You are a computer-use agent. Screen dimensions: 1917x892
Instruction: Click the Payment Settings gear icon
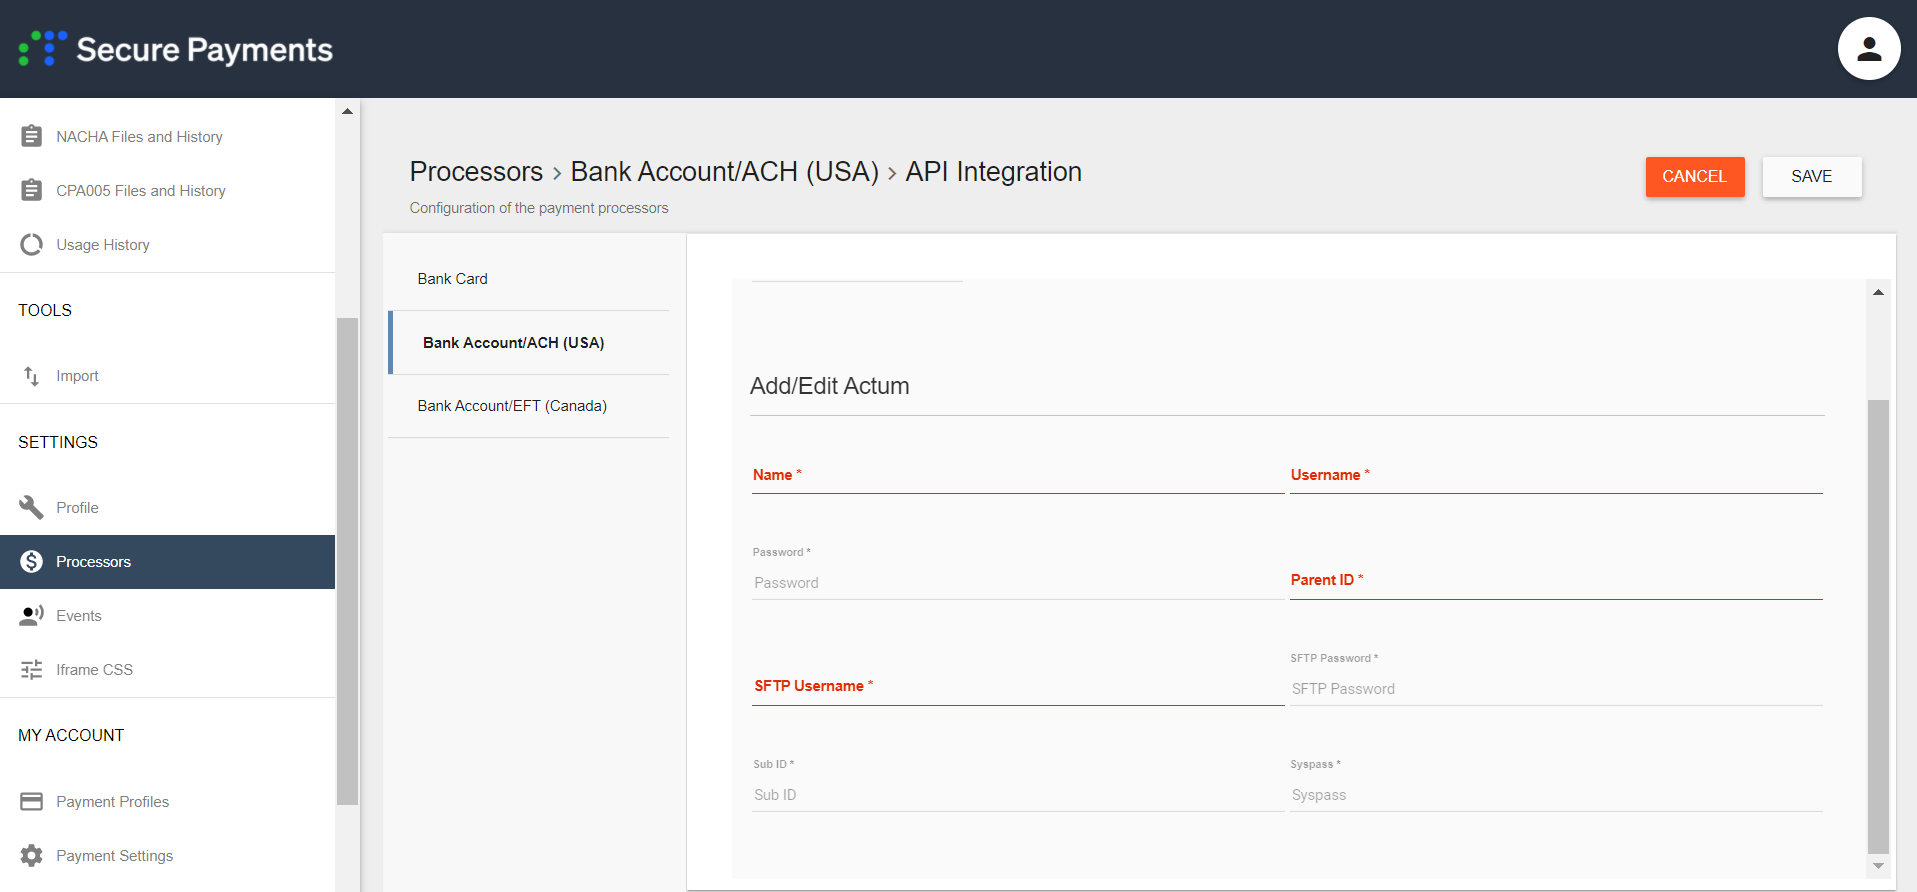point(32,855)
